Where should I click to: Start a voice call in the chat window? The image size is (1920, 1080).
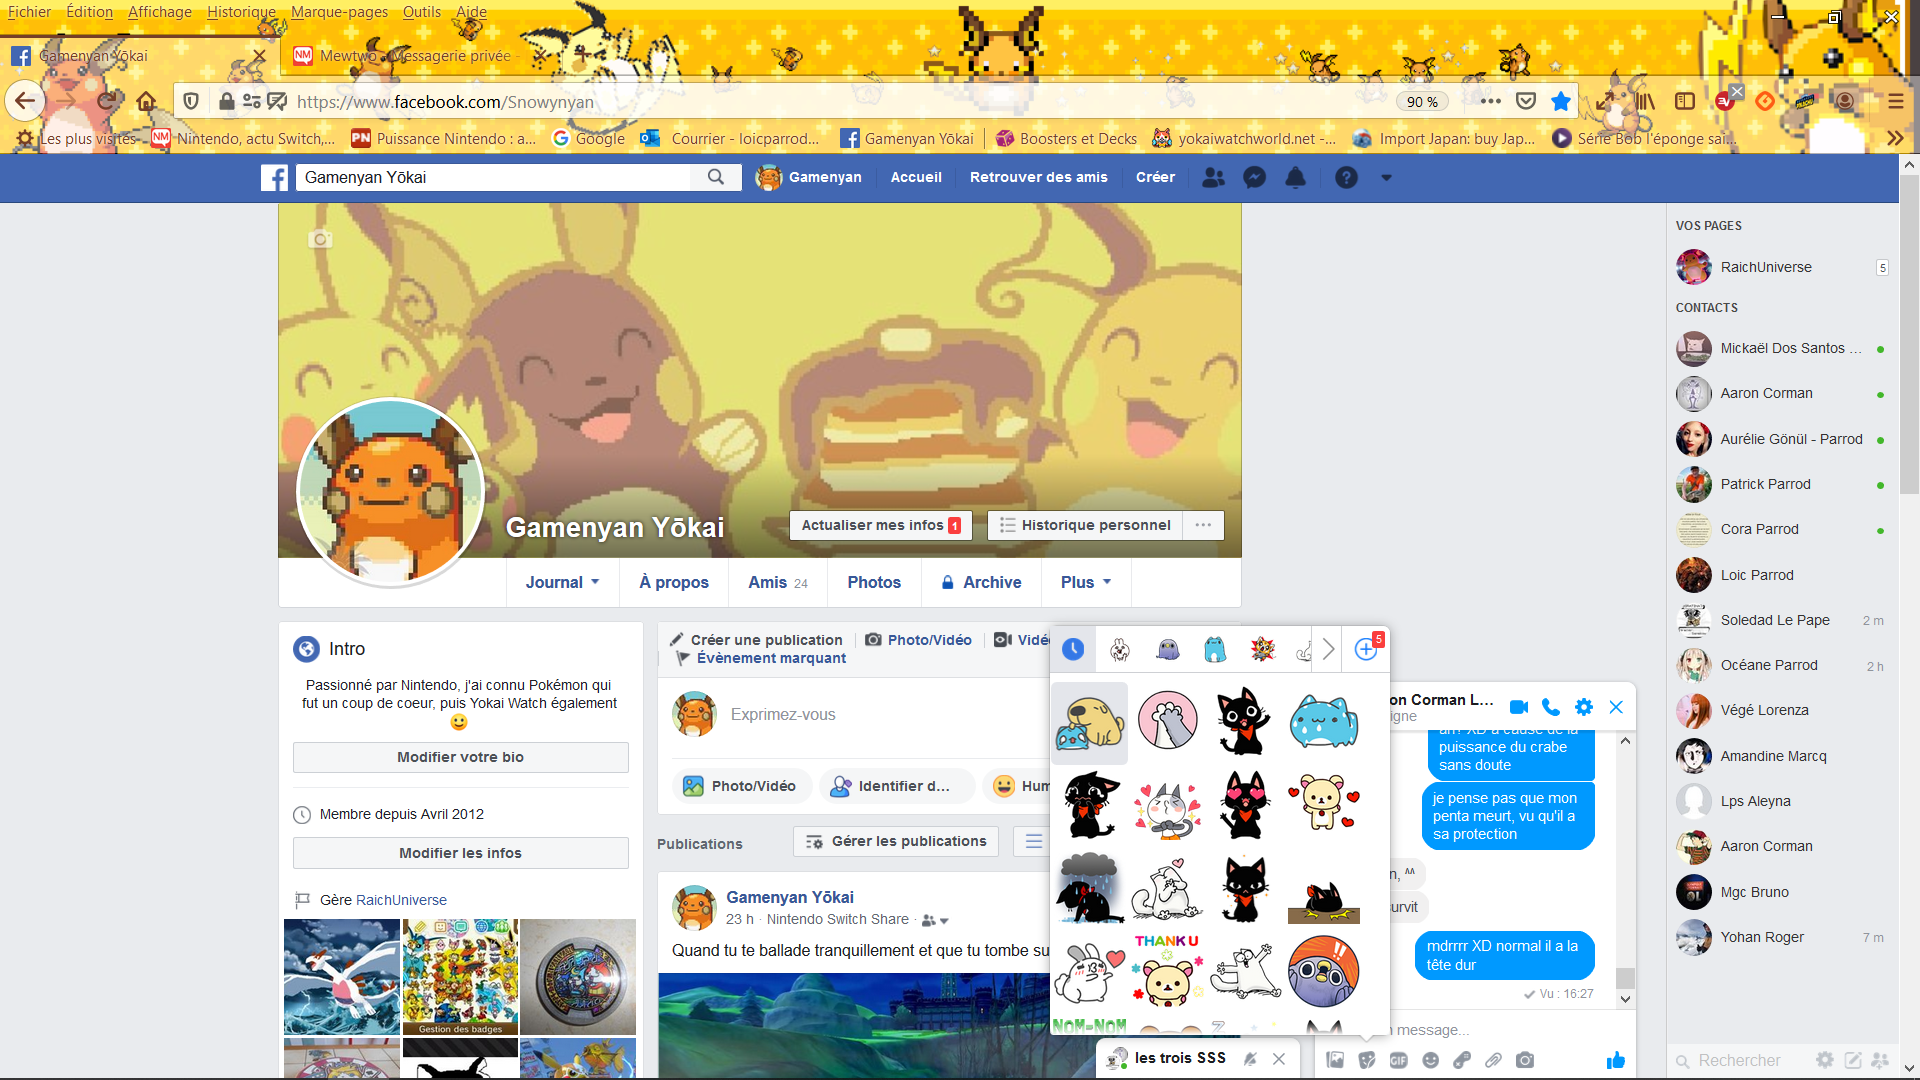tap(1551, 707)
